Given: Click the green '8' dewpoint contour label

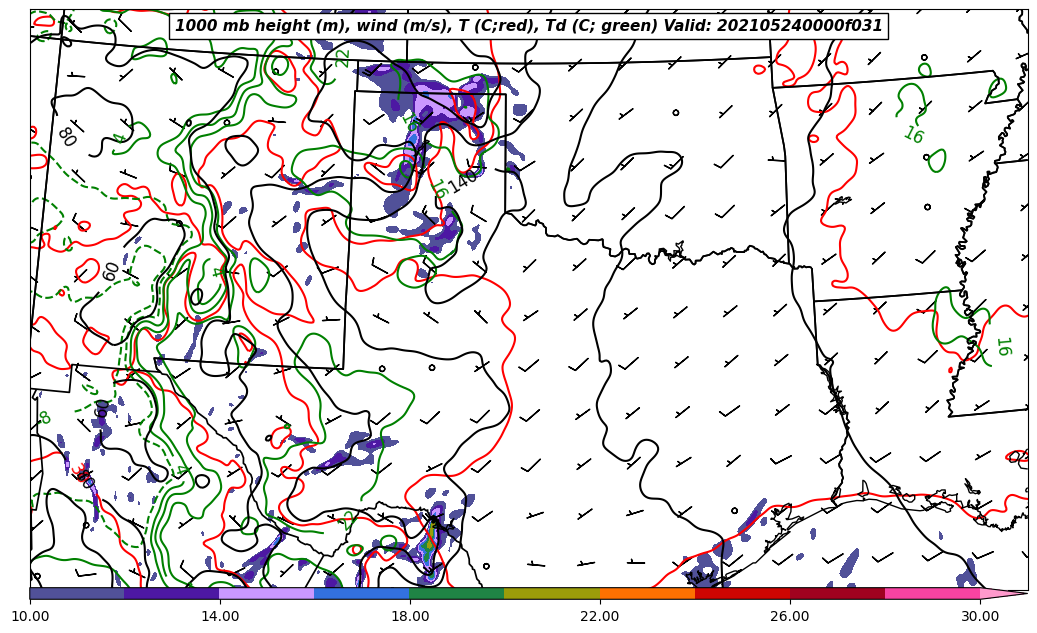Looking at the screenshot, I should click(44, 417).
